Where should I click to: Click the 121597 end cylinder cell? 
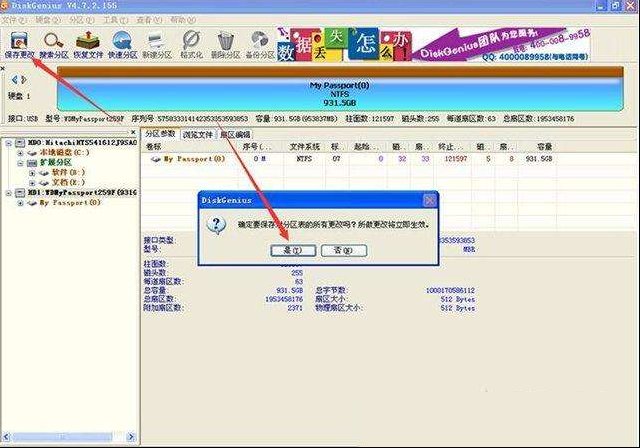coord(456,159)
